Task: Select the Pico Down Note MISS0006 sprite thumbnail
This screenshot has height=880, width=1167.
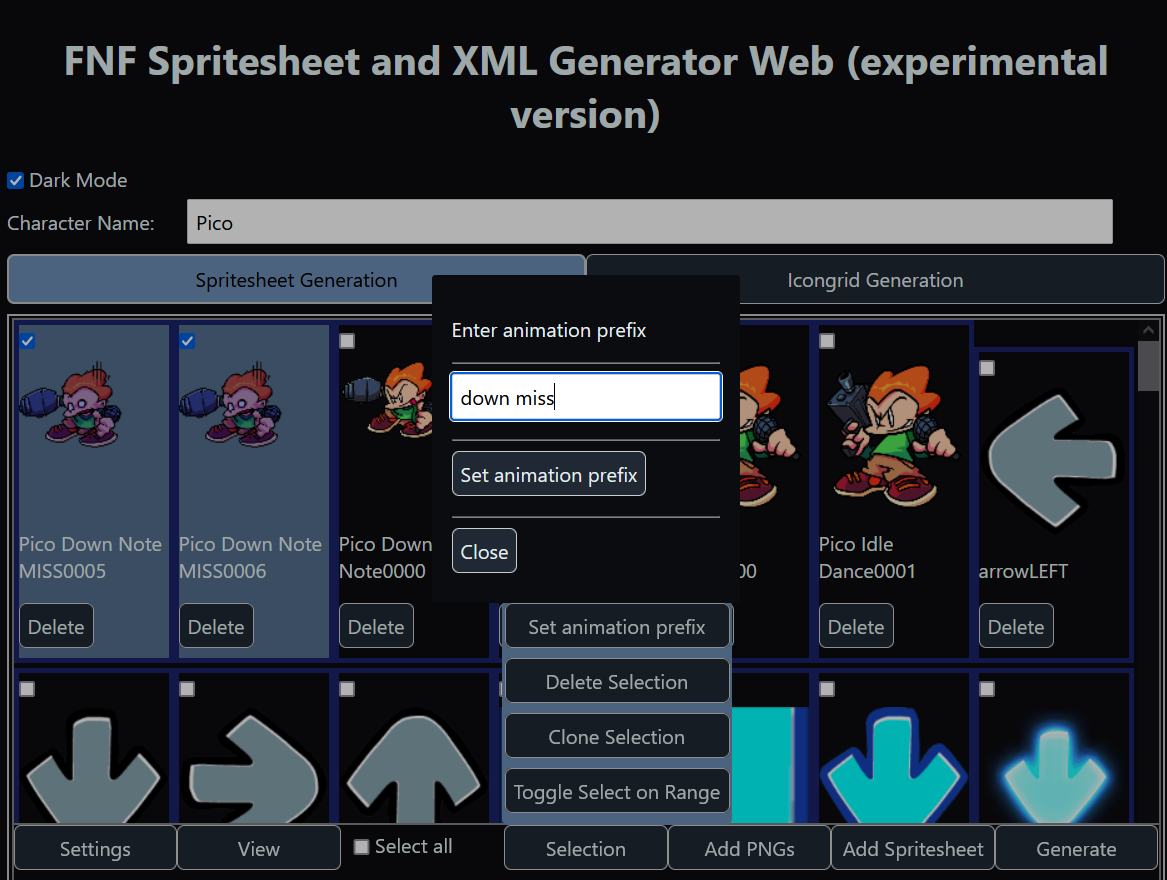Action: click(x=230, y=405)
